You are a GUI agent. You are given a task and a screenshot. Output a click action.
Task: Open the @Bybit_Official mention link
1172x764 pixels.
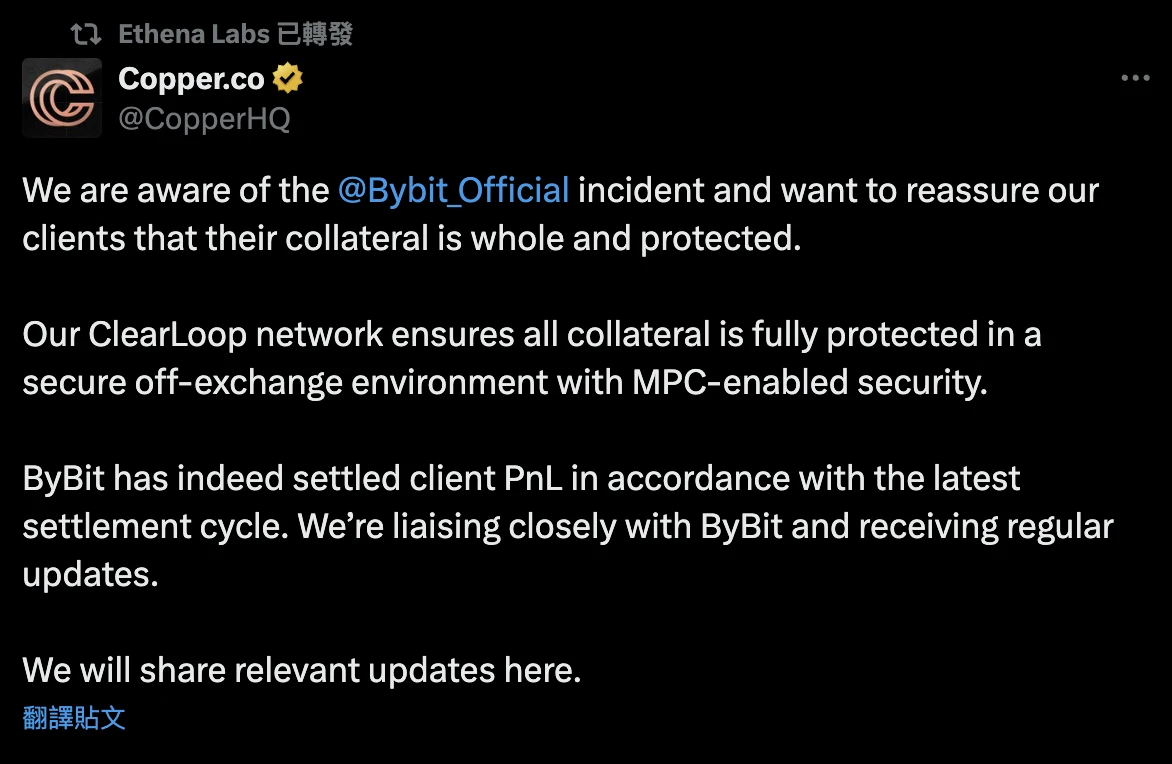click(x=453, y=190)
